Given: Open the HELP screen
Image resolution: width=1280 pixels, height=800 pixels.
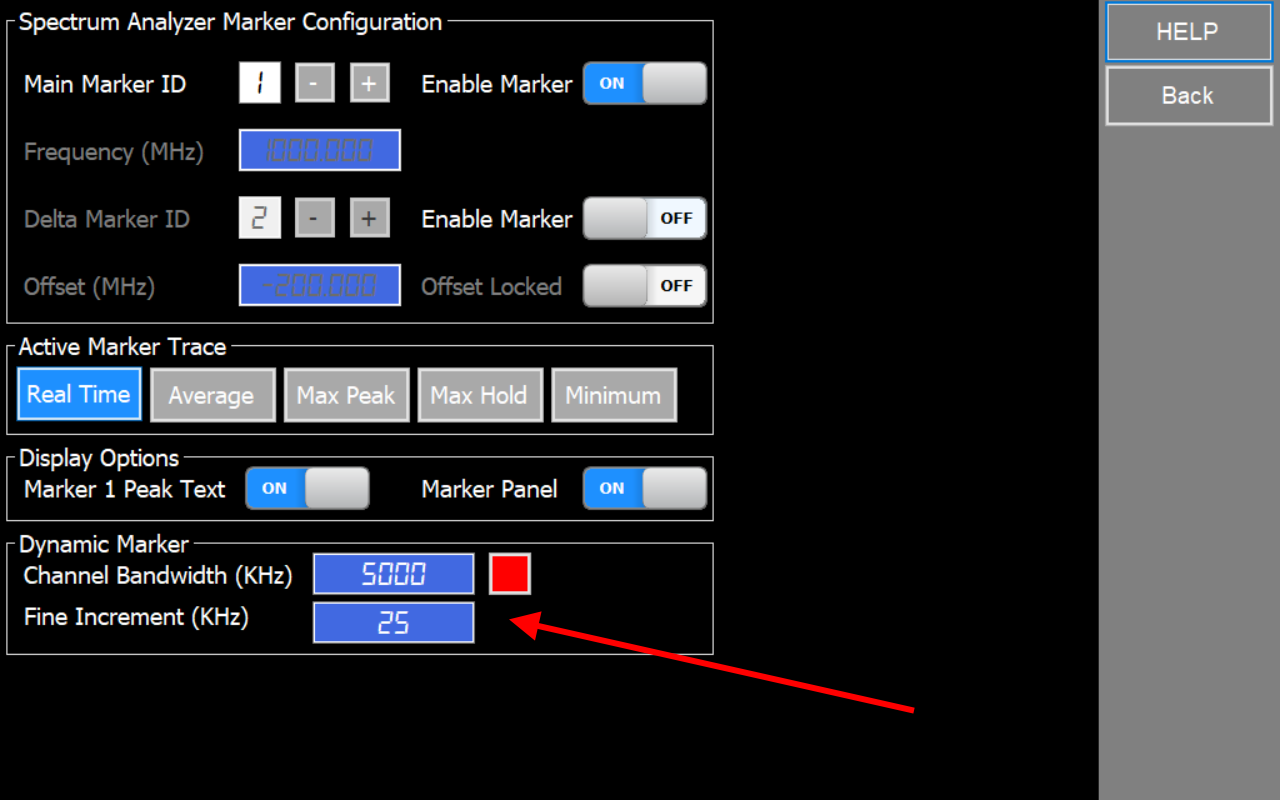Looking at the screenshot, I should [1188, 32].
